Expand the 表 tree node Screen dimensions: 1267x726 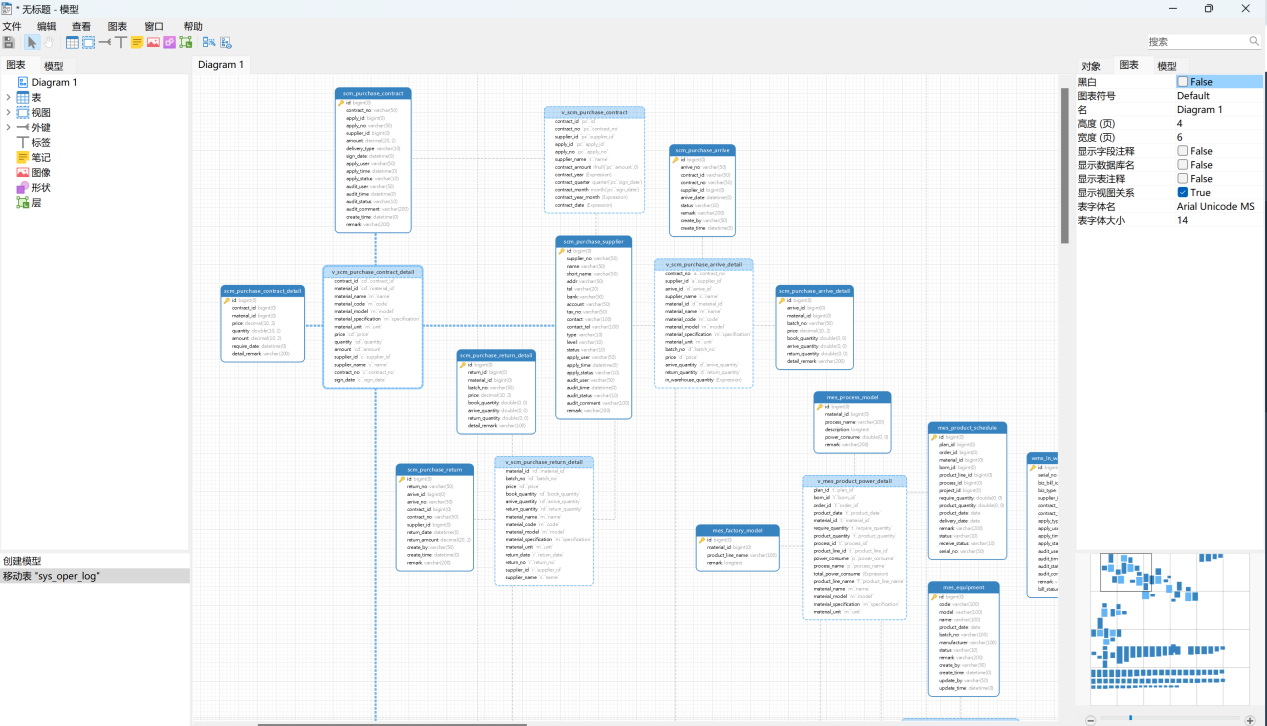point(8,98)
